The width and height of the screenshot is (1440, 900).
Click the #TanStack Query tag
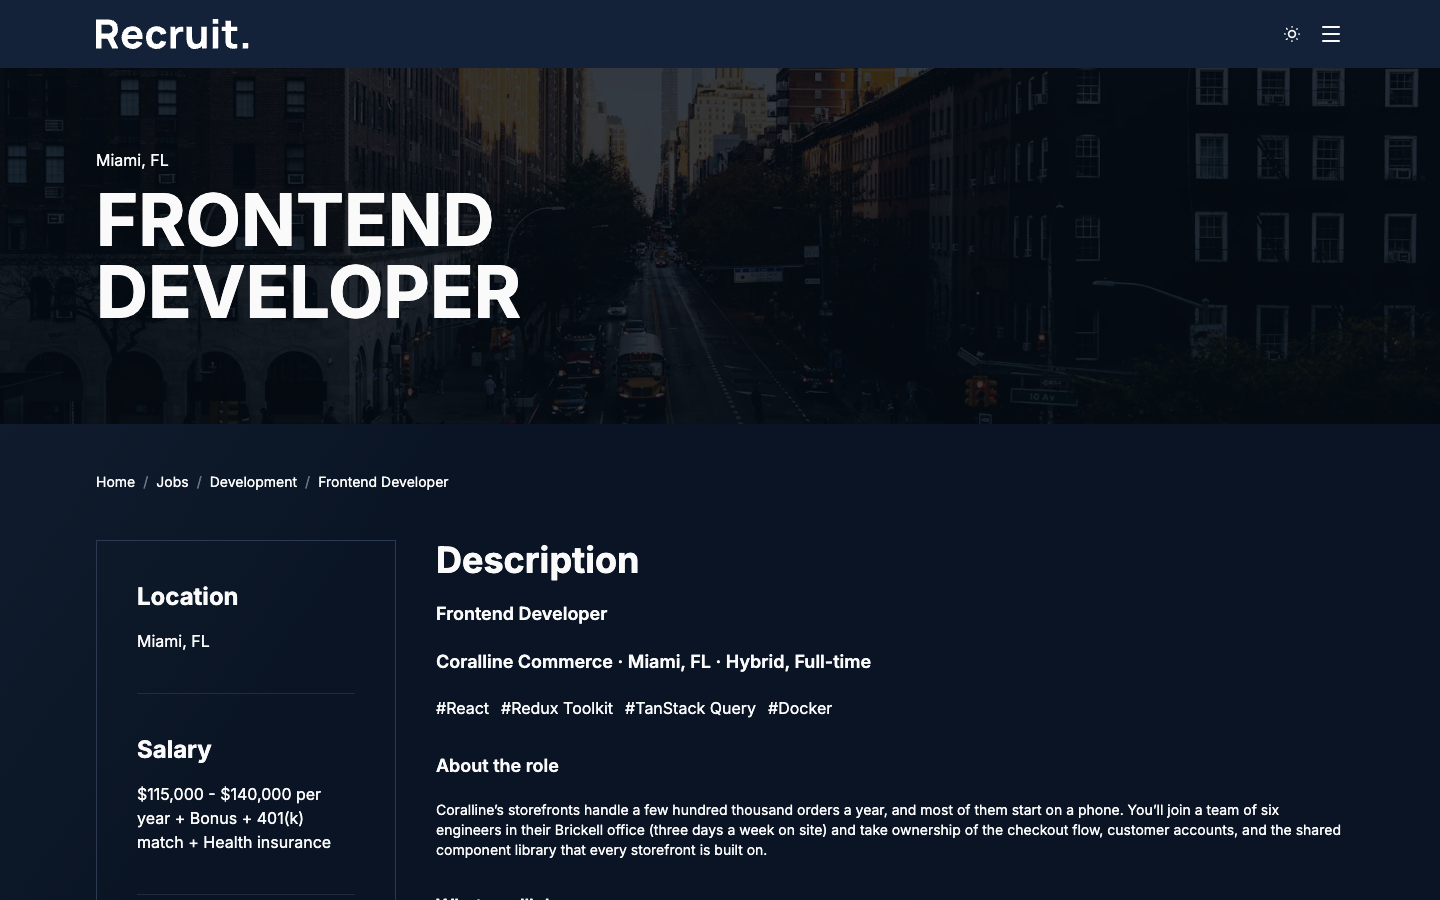click(x=690, y=708)
